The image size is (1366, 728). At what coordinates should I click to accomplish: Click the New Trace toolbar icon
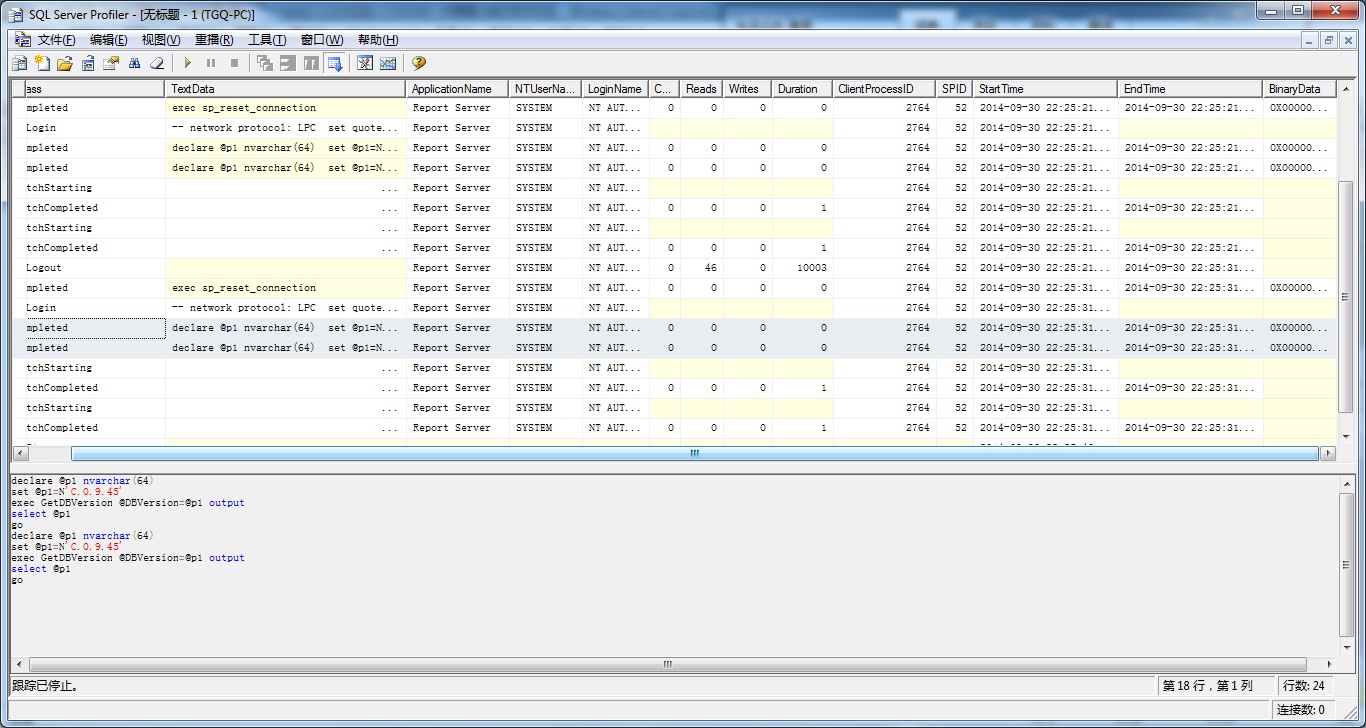[19, 63]
